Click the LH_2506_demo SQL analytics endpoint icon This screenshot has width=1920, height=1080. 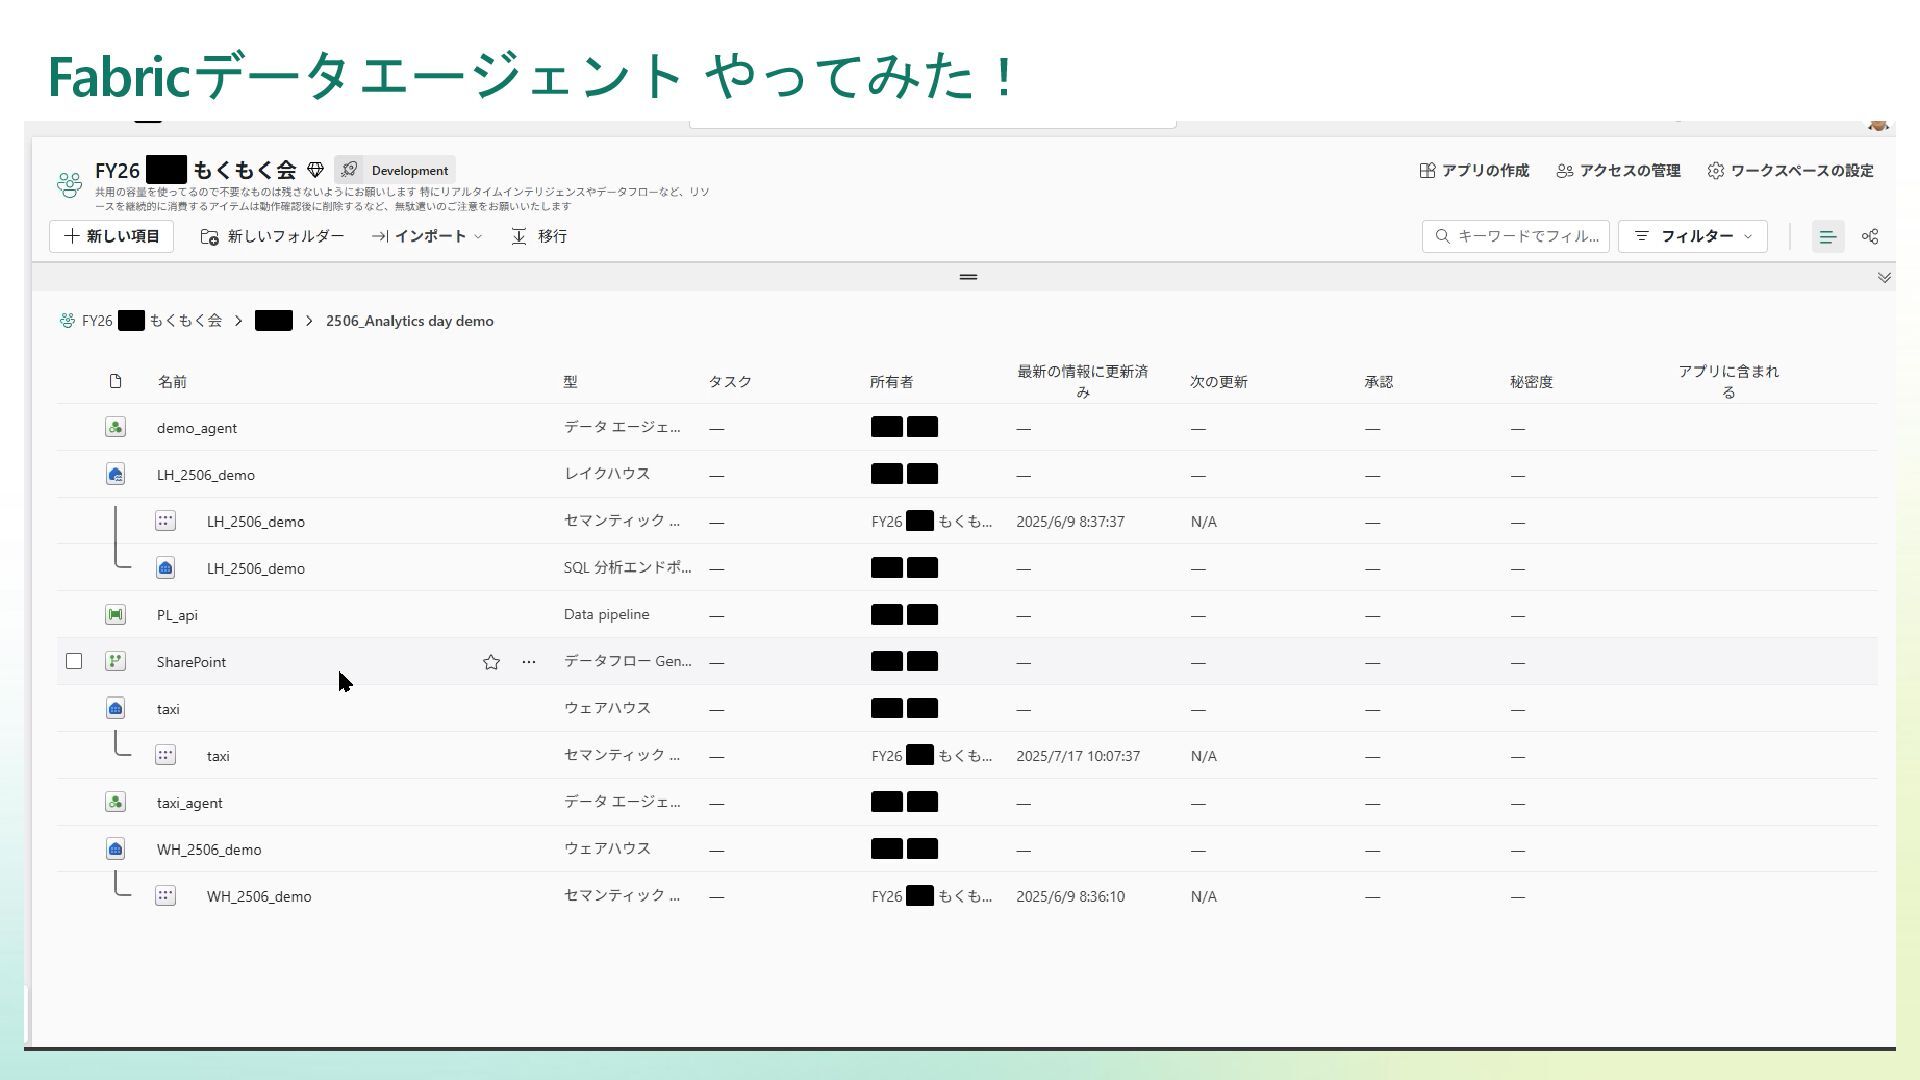click(x=165, y=568)
